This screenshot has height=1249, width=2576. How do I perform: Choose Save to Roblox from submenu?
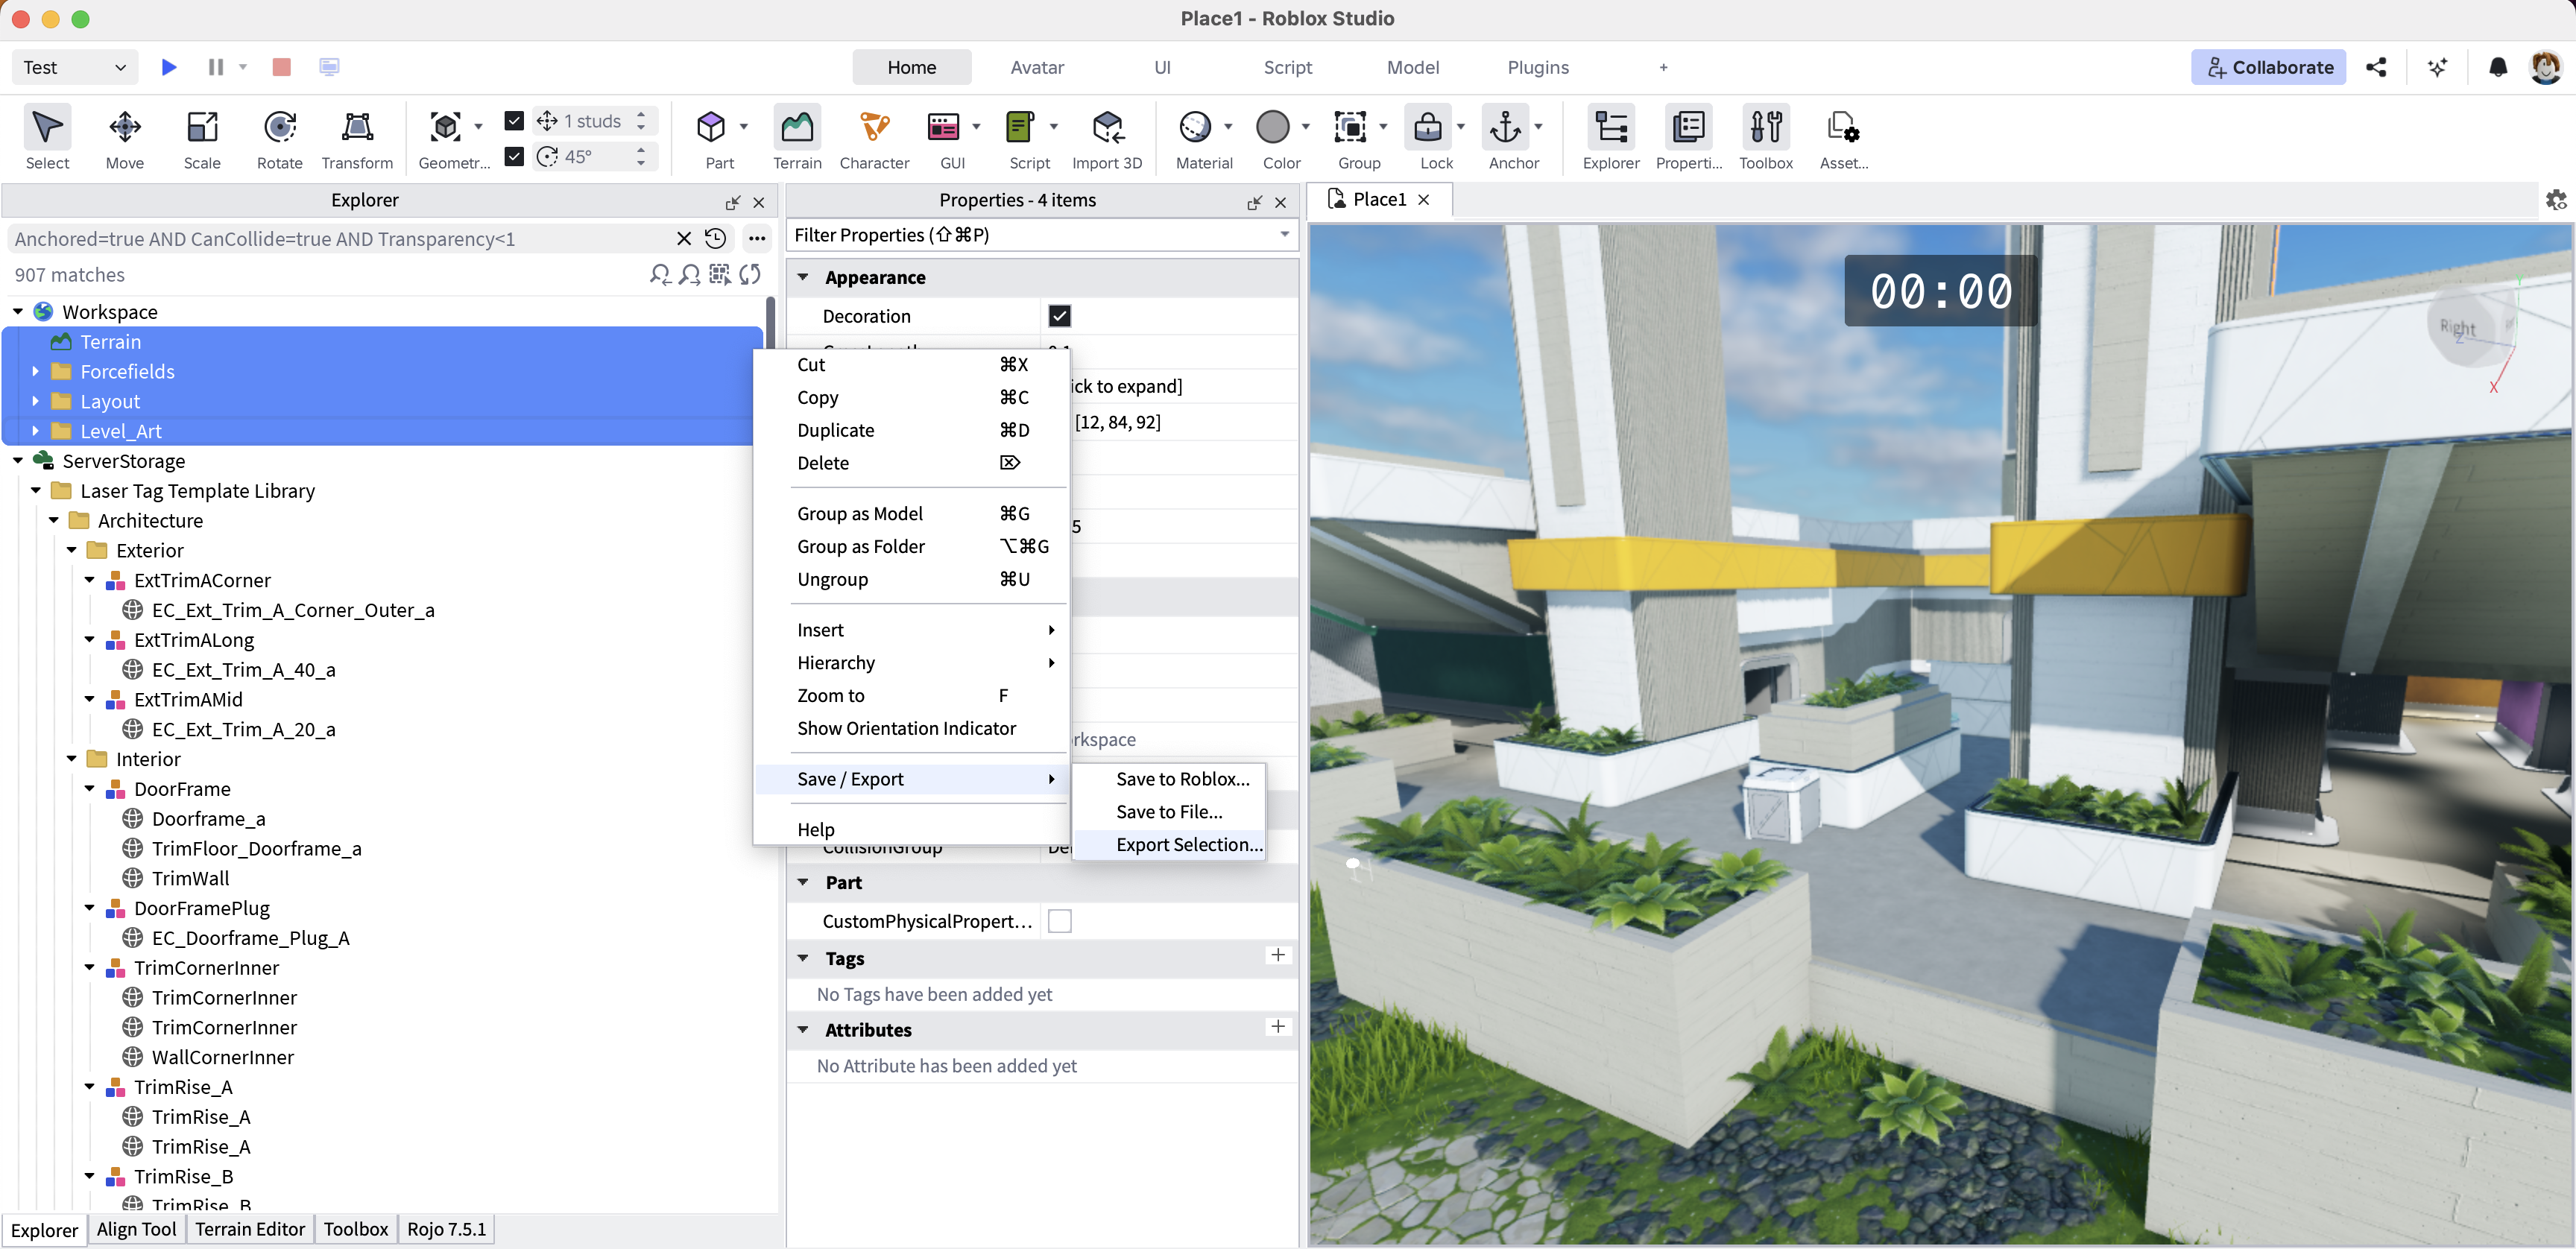click(1169, 779)
